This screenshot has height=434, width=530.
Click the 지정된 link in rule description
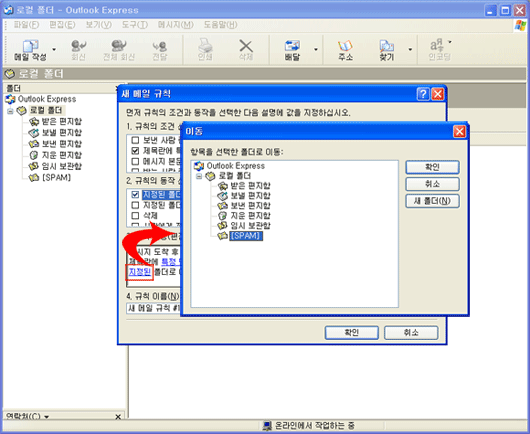(x=140, y=272)
